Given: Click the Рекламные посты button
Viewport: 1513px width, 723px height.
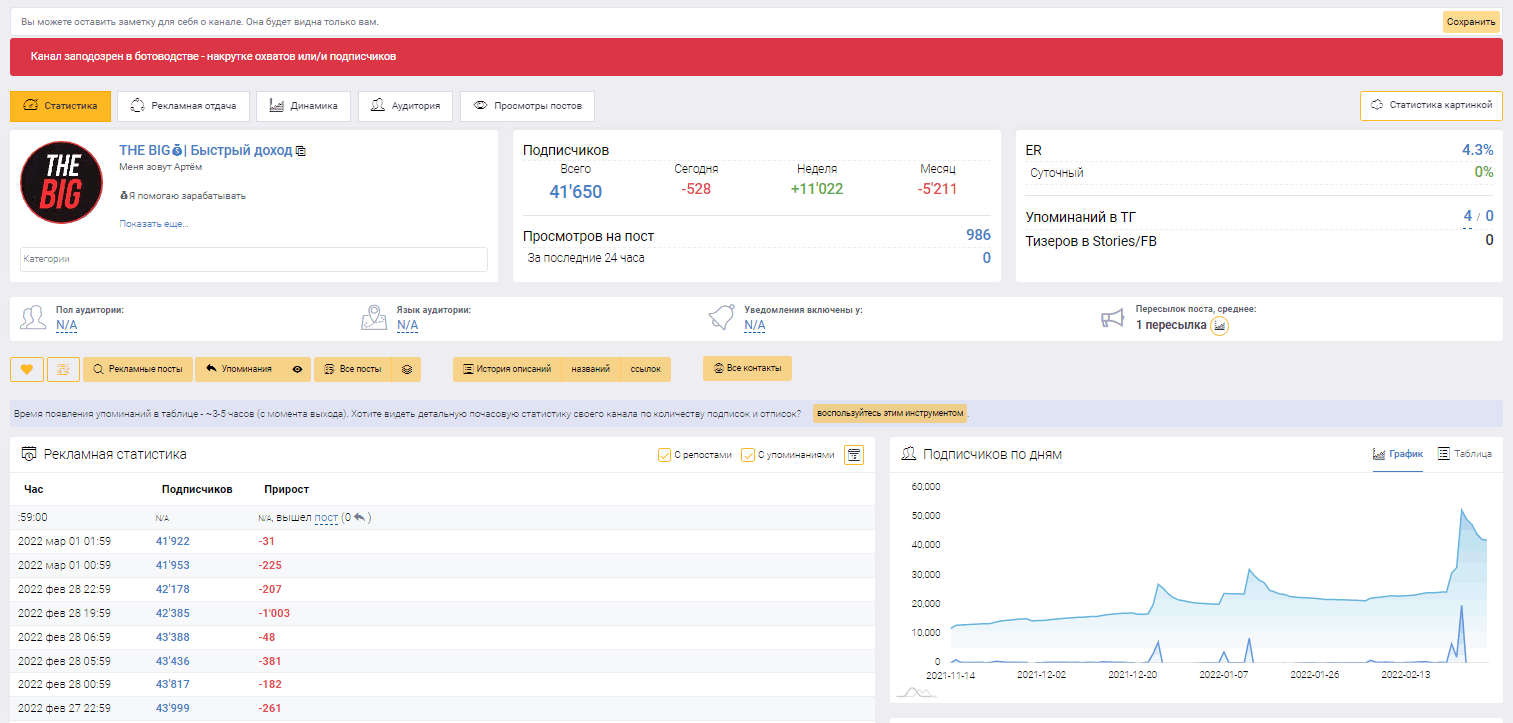Looking at the screenshot, I should [x=138, y=369].
